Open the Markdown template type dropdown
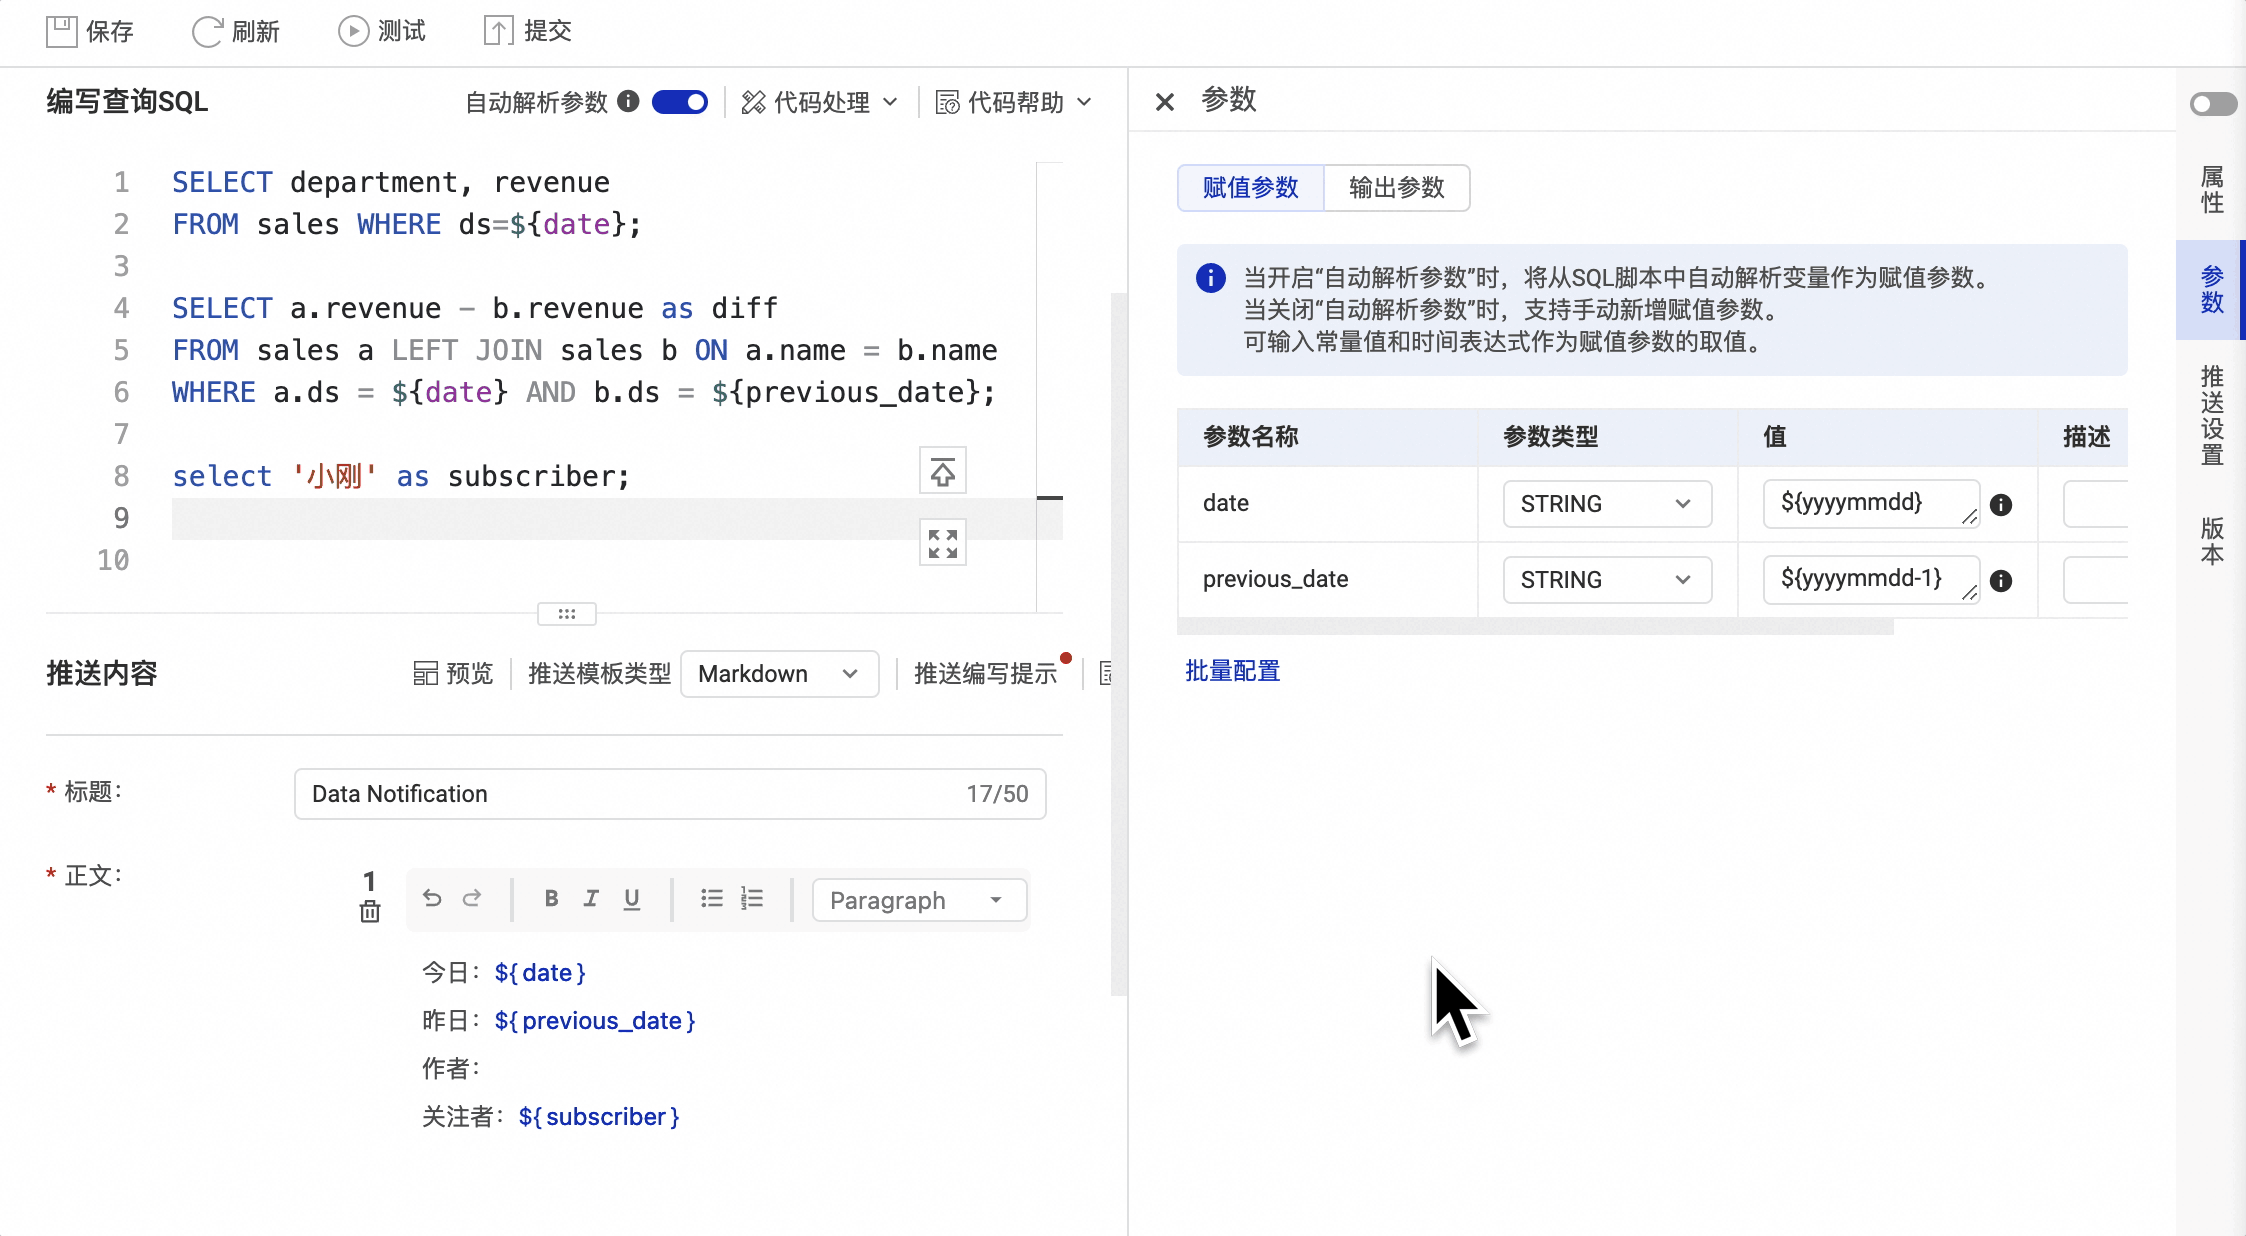 click(778, 673)
